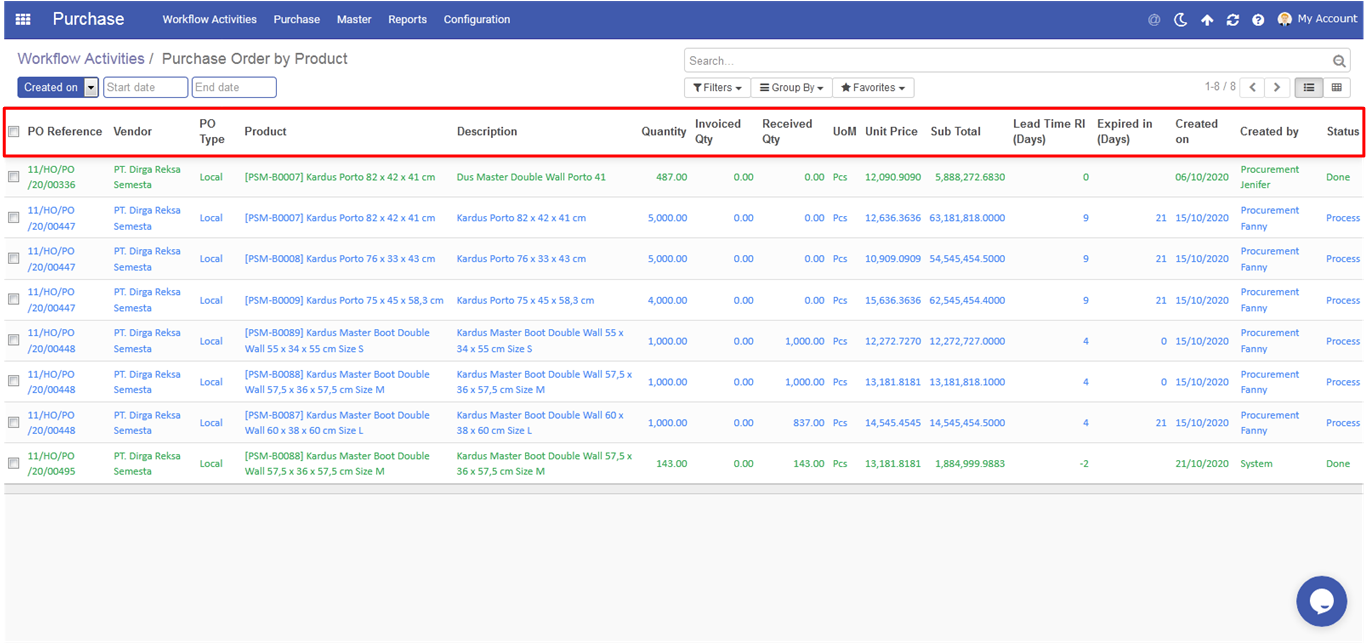Click the up arrow icon in top bar
1368x644 pixels.
tap(1207, 20)
